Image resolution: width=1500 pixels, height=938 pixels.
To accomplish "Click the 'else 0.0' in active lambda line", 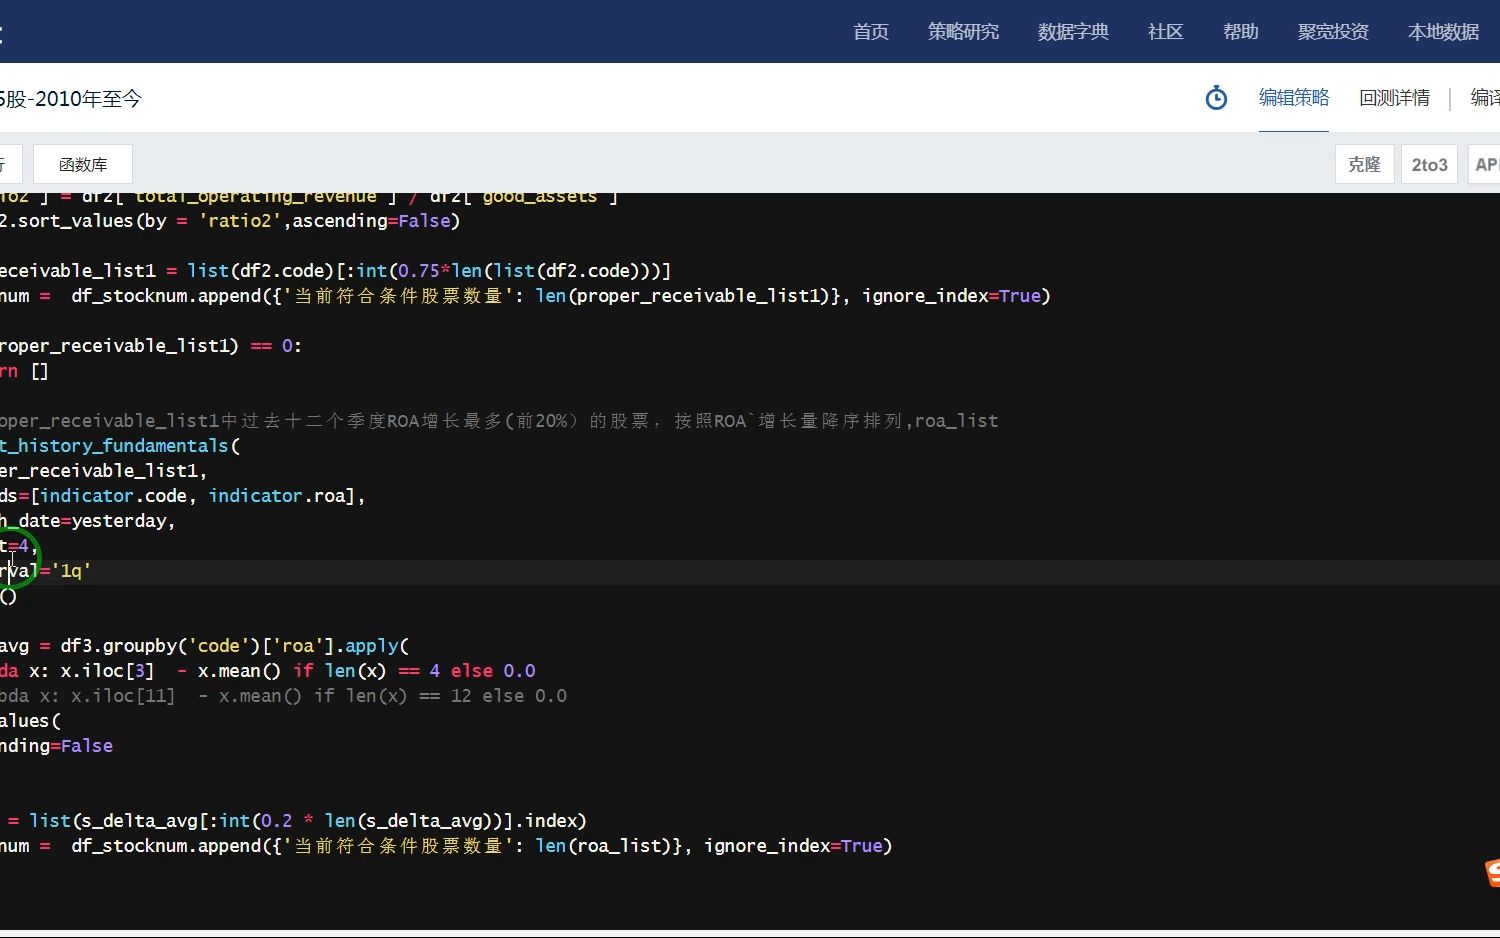I will (493, 671).
